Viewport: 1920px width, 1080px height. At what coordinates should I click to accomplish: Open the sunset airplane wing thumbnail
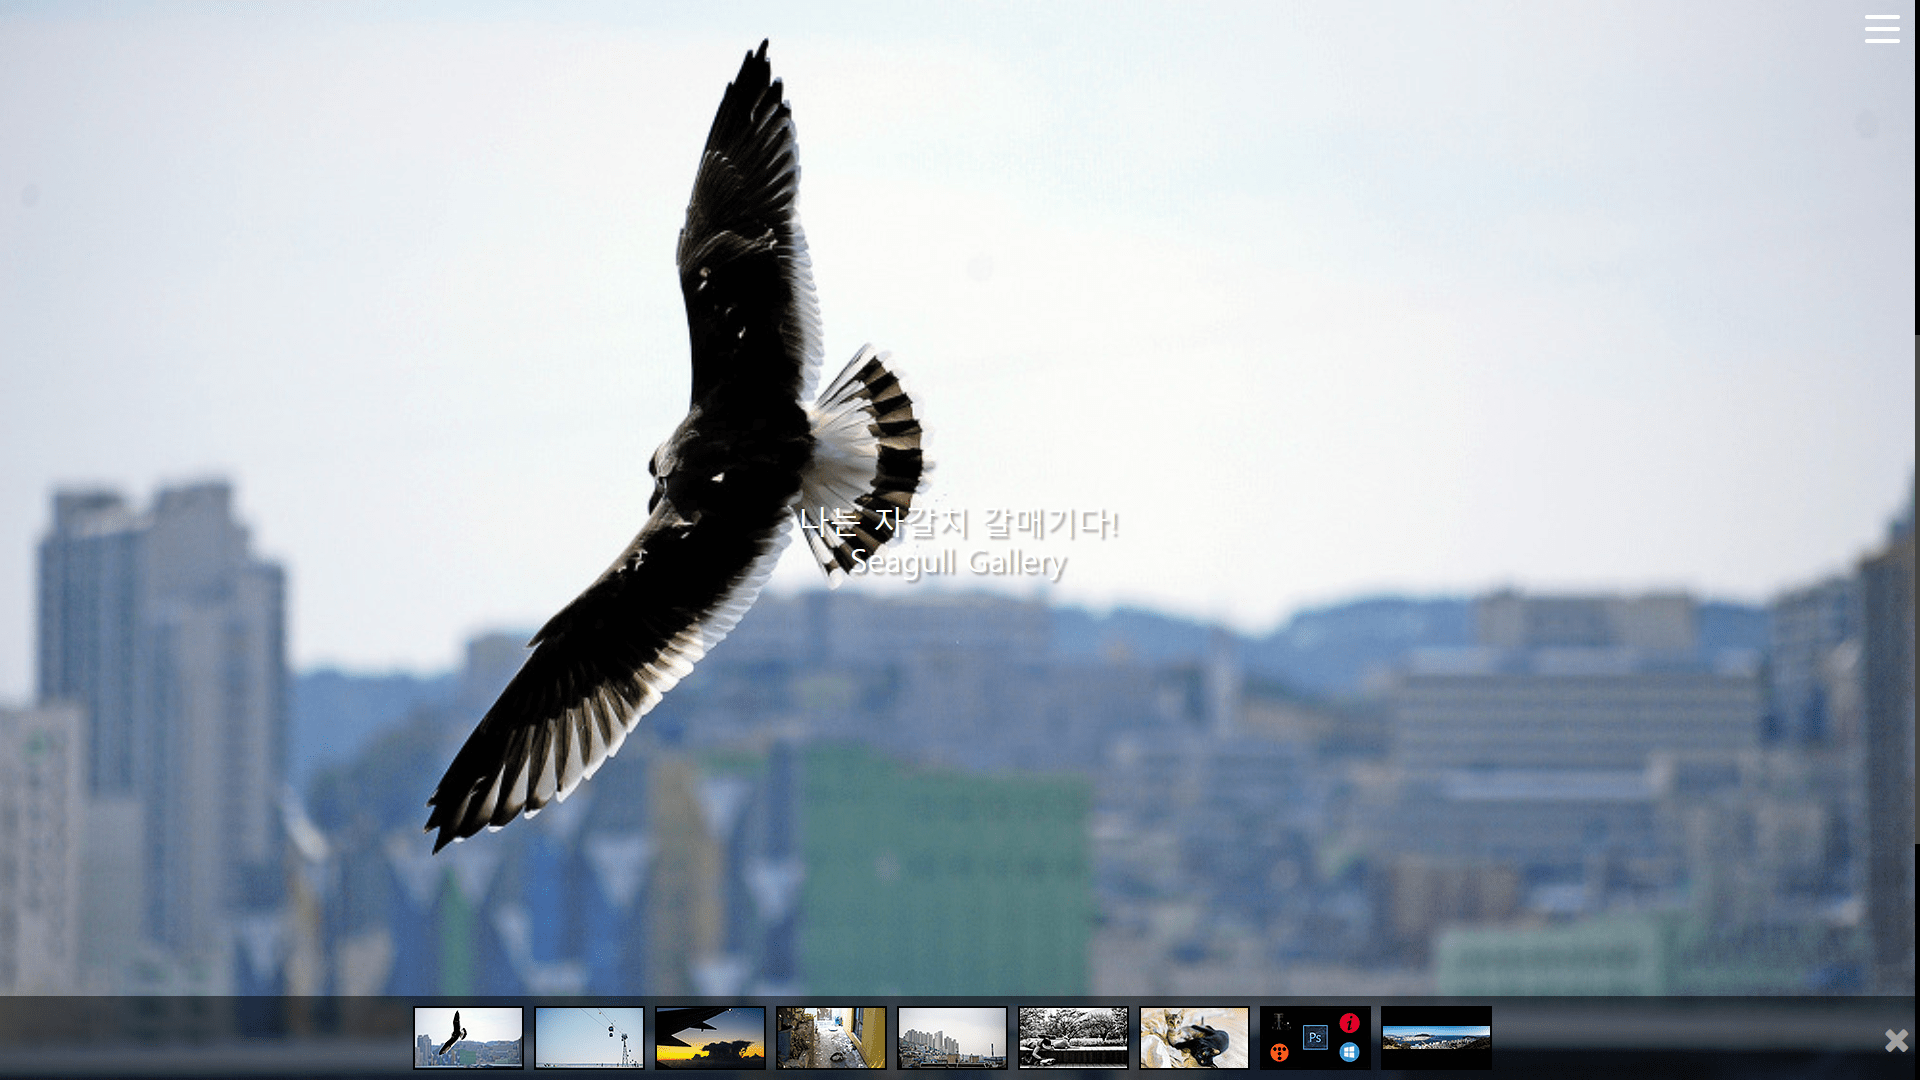pyautogui.click(x=710, y=1038)
